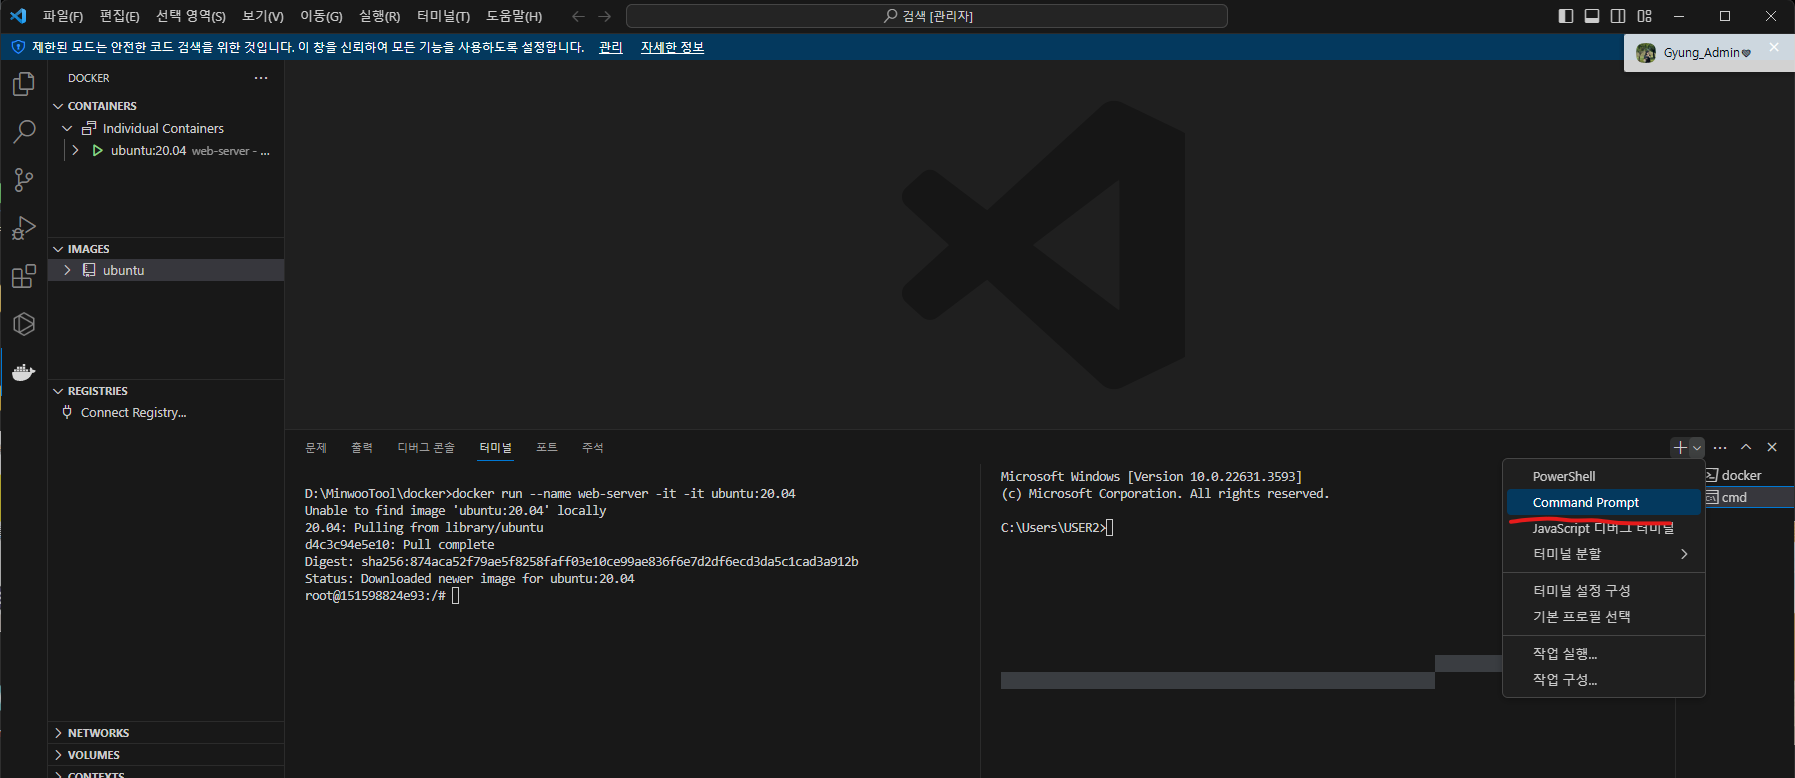Toggle the secondary side bar layout icon

(1618, 16)
